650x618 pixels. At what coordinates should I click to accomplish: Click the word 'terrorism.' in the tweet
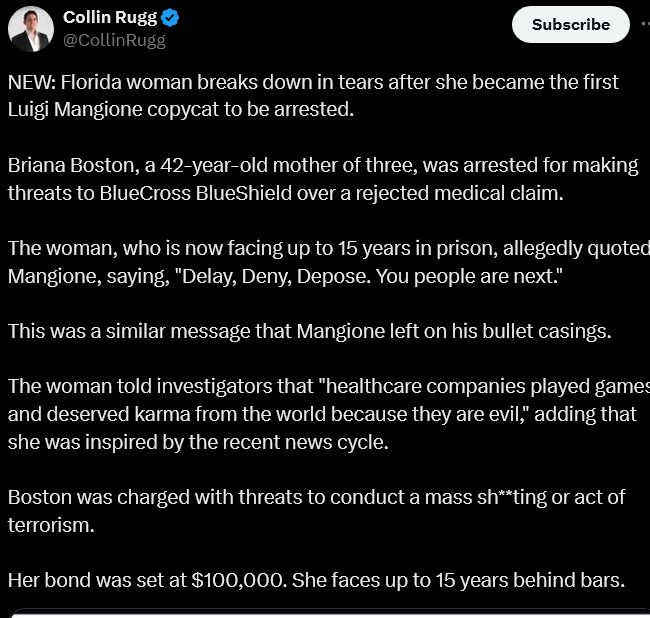click(51, 525)
